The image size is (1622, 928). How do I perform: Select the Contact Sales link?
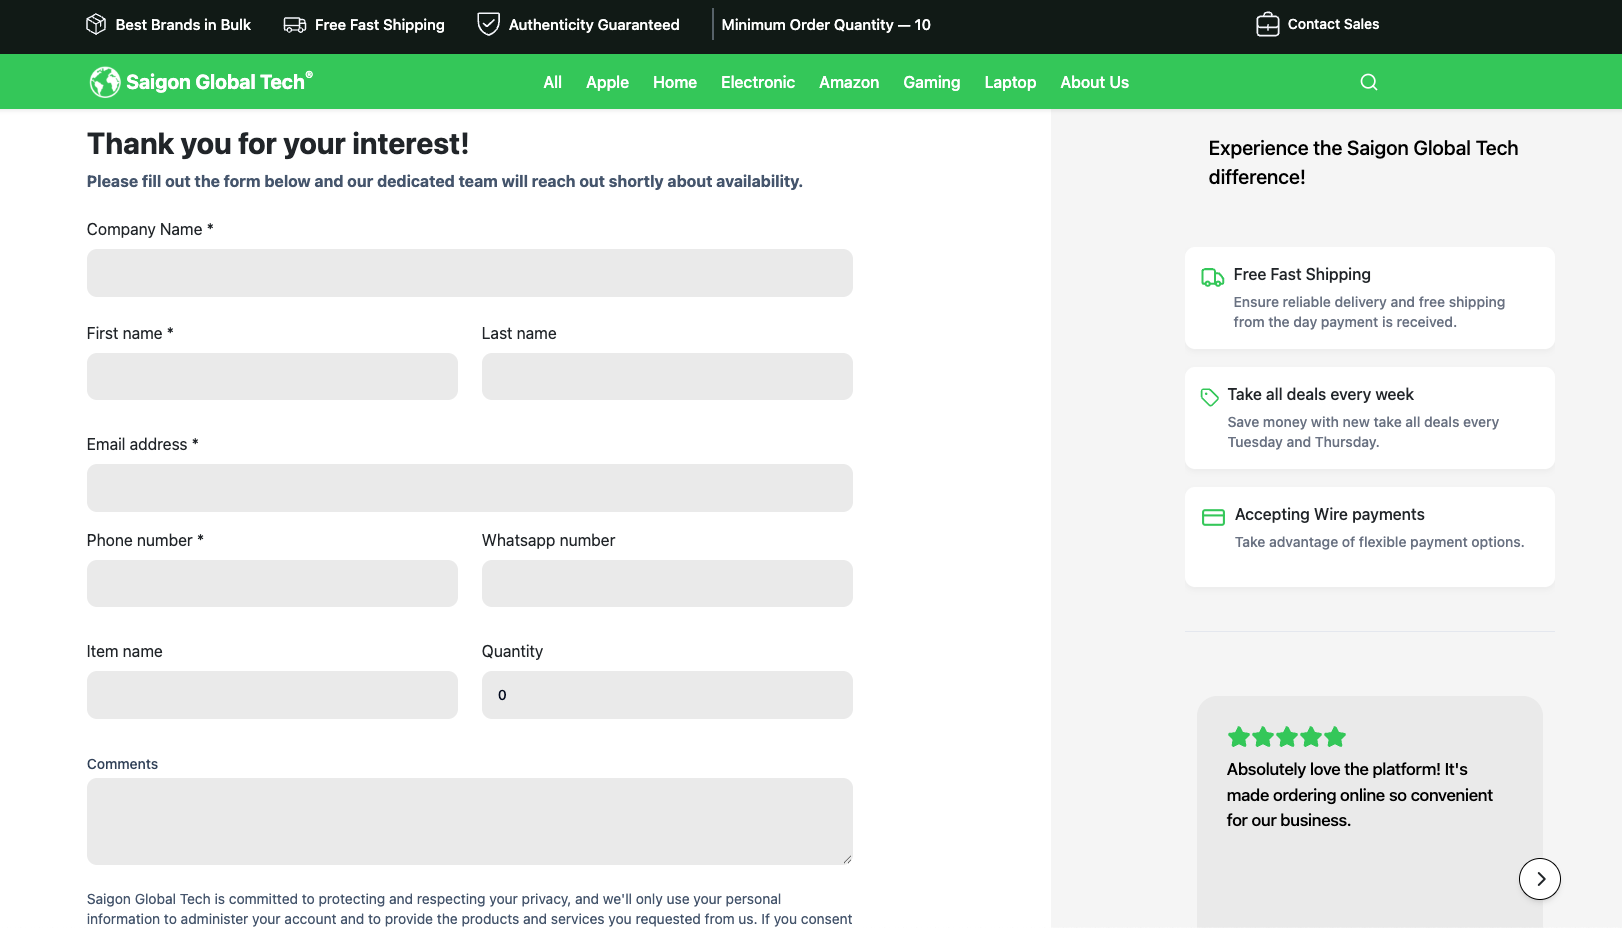coord(1332,24)
